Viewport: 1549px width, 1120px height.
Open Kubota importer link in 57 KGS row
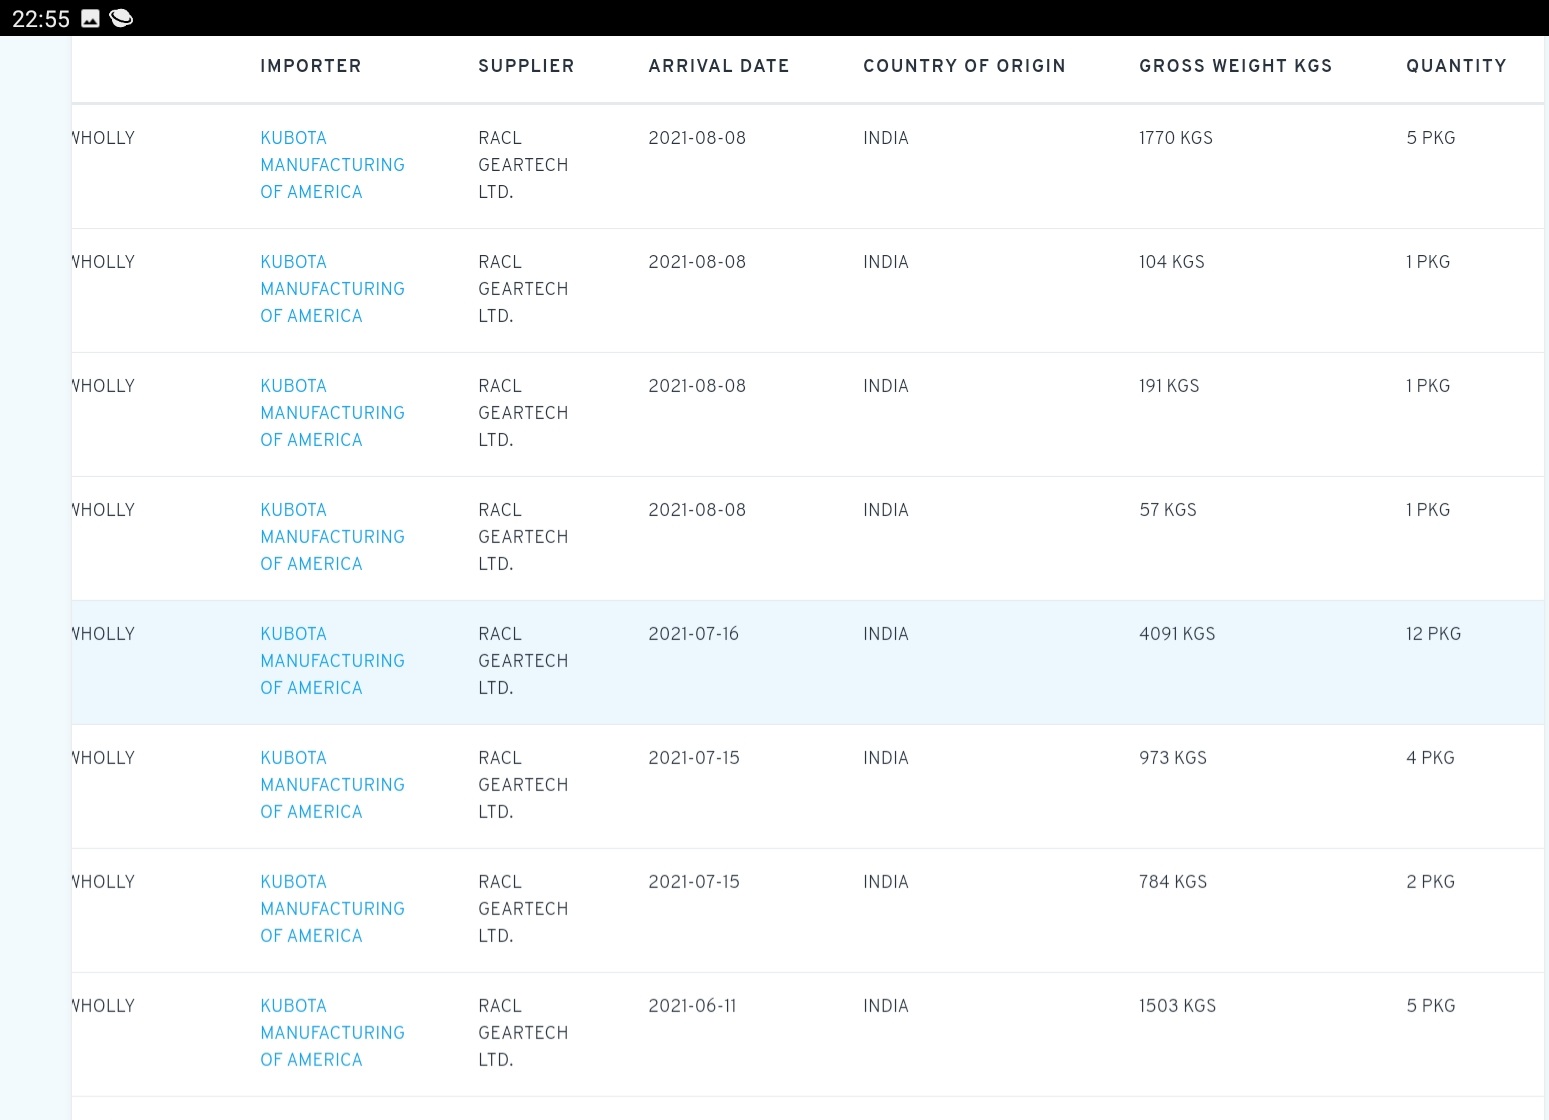click(x=332, y=537)
